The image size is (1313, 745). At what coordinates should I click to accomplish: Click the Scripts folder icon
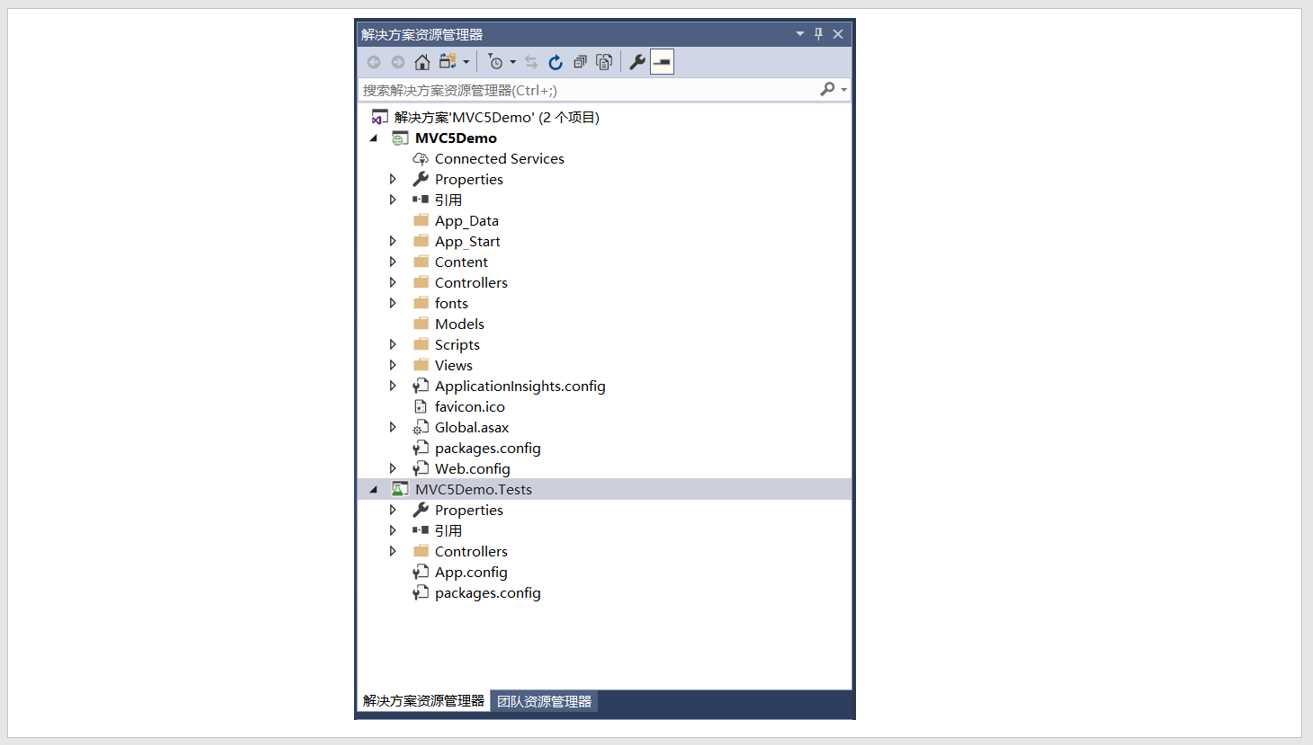click(x=421, y=344)
